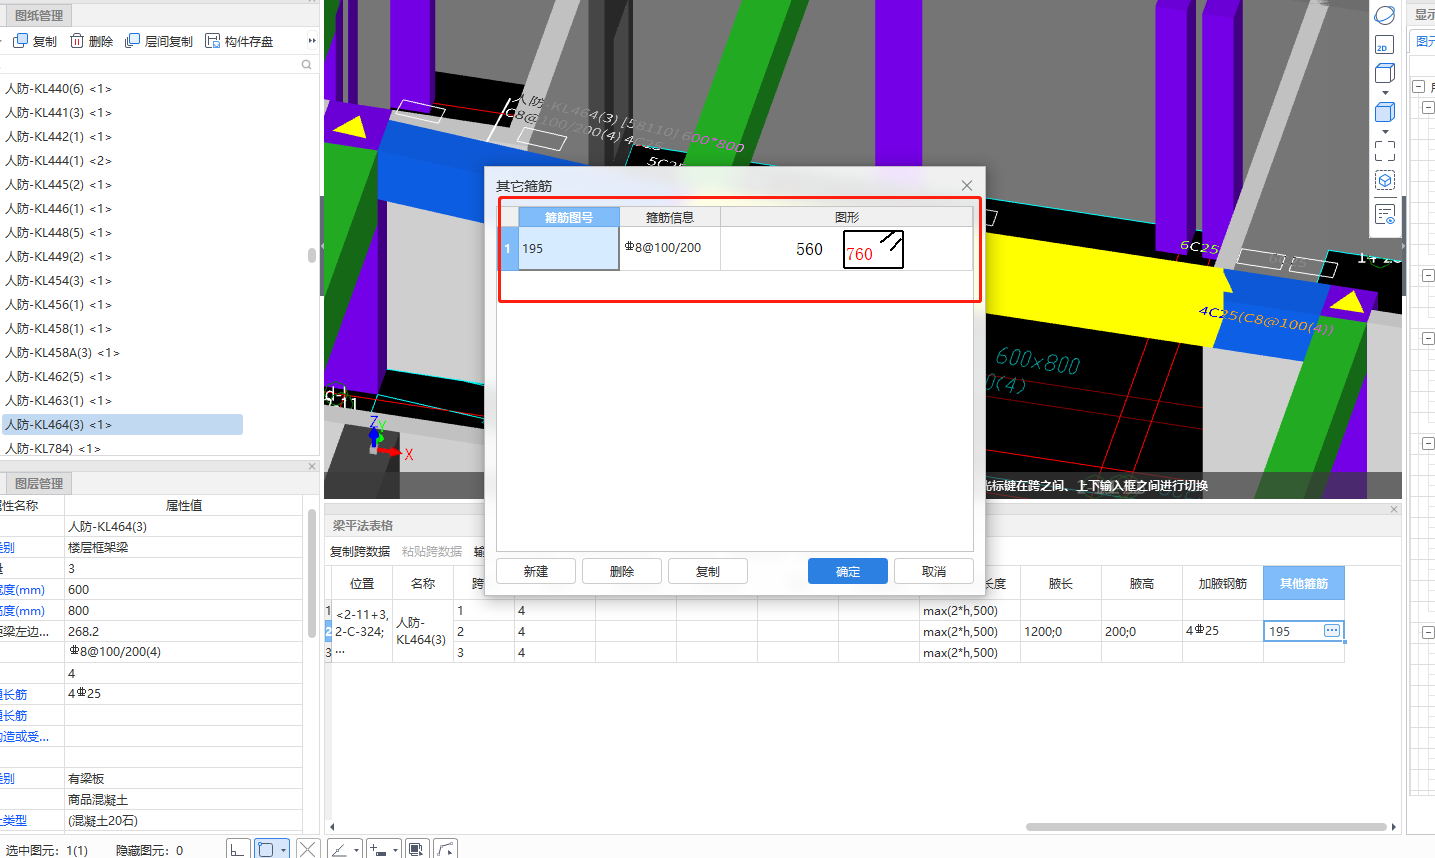Open the 图纸管理 tab
Viewport: 1435px width, 858px height.
click(x=39, y=15)
